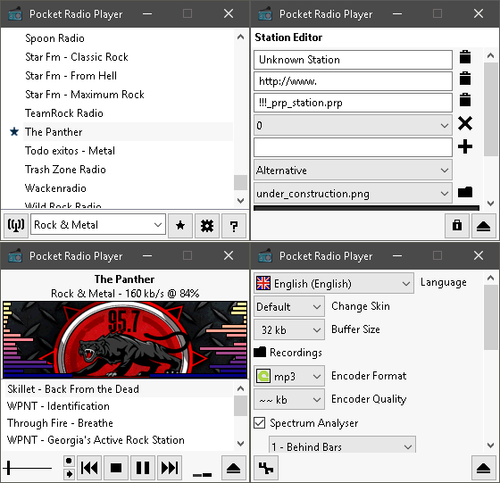Expand the under_construction.png dropdown
The width and height of the screenshot is (500, 483).
point(353,193)
